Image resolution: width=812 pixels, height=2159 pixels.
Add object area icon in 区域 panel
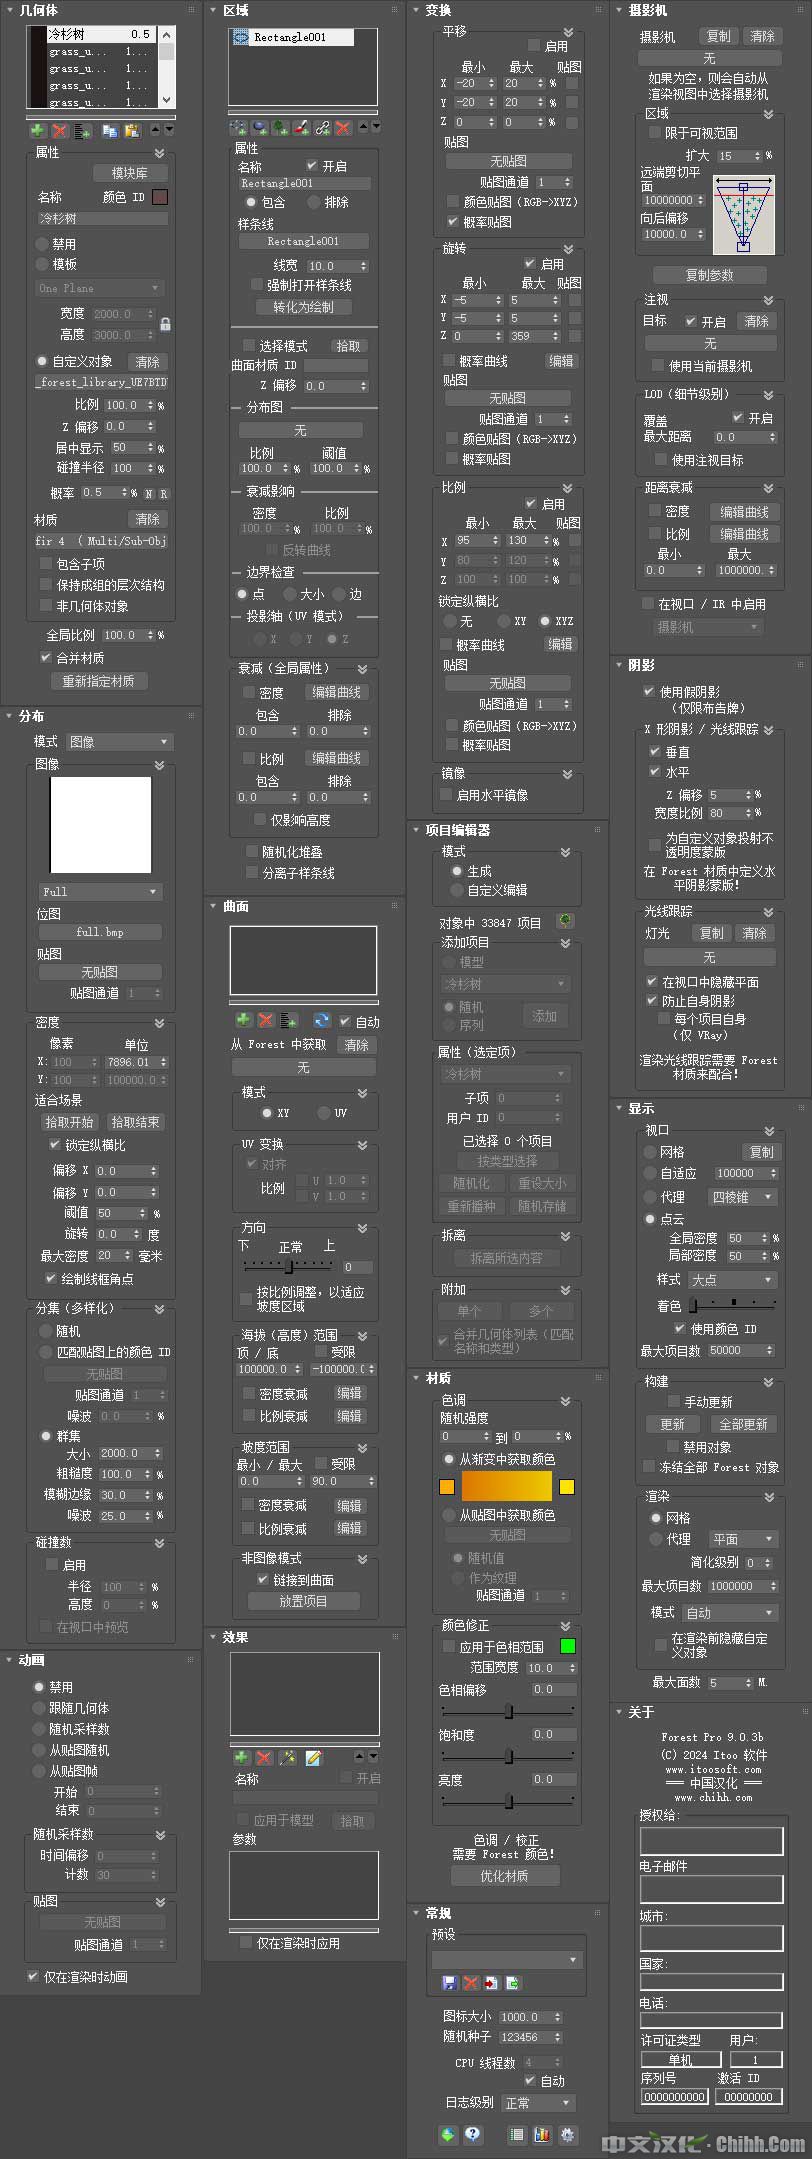259,127
